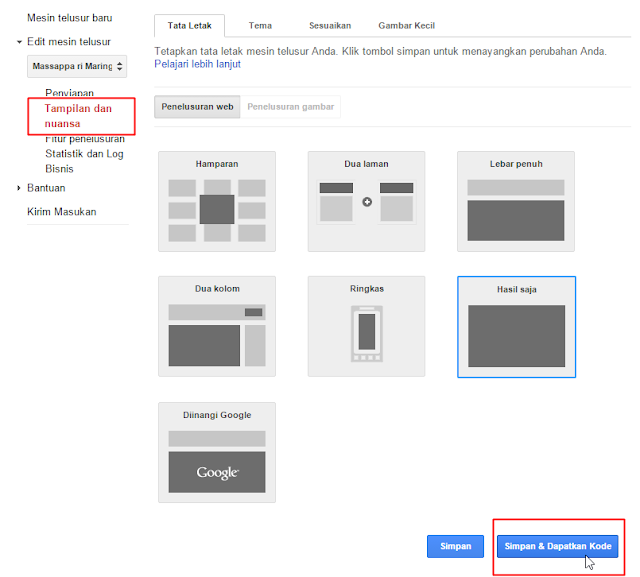Image resolution: width=640 pixels, height=577 pixels.
Task: Open the Pelajari lebih lanjut link
Action: pos(198,64)
